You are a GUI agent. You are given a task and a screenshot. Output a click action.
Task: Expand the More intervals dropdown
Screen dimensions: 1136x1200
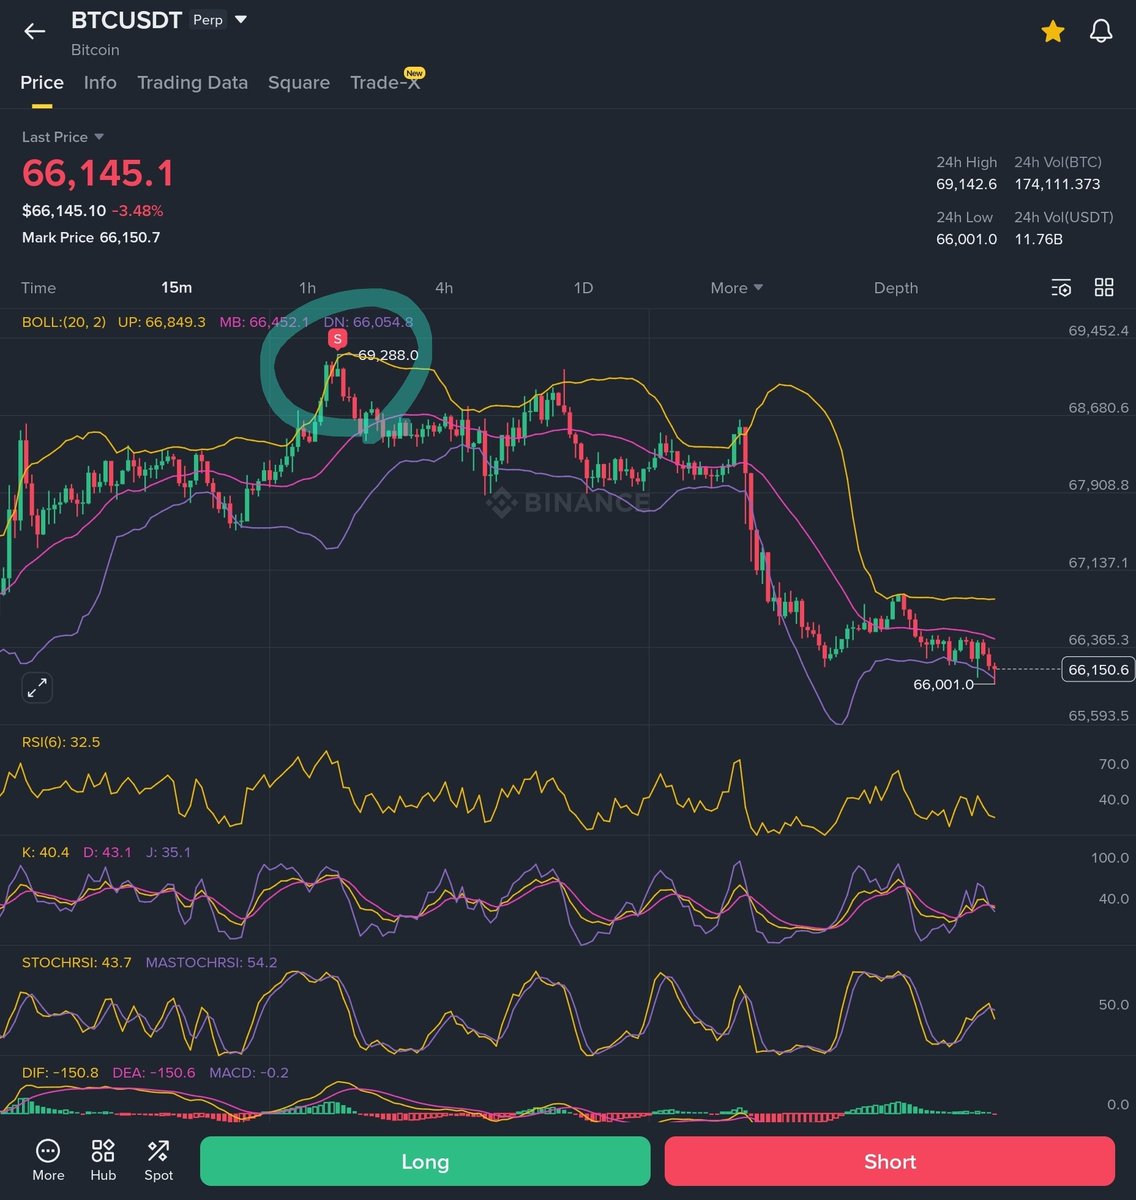pyautogui.click(x=737, y=288)
